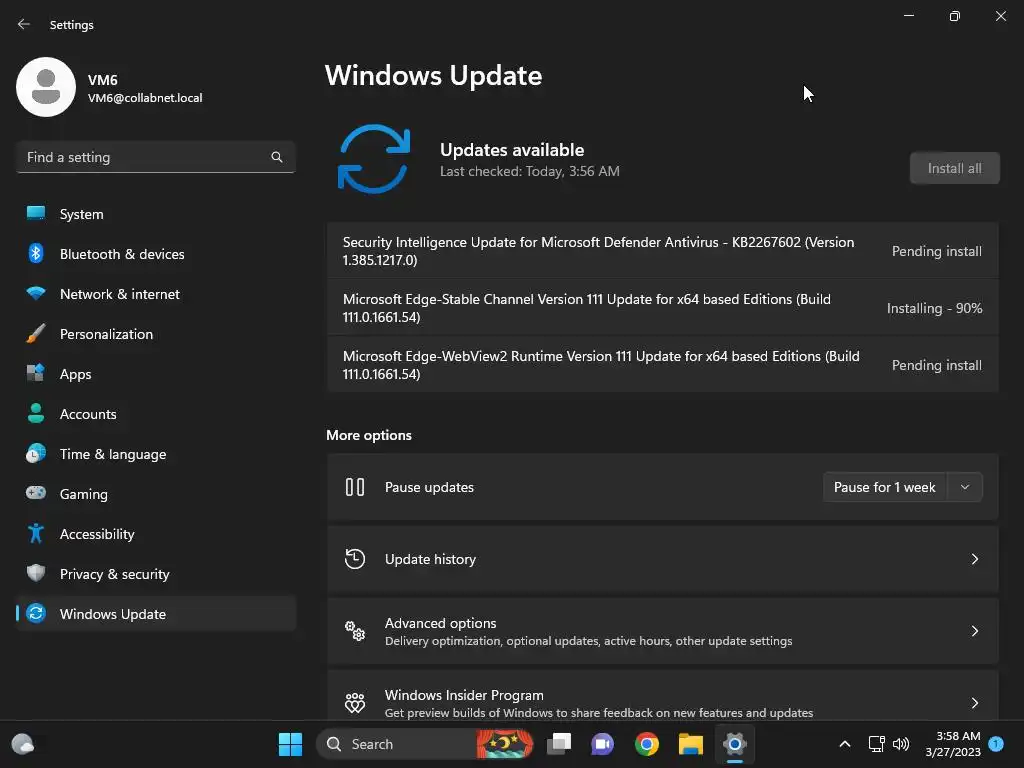Click the large update sync arrows icon
1024x768 pixels.
click(x=374, y=159)
